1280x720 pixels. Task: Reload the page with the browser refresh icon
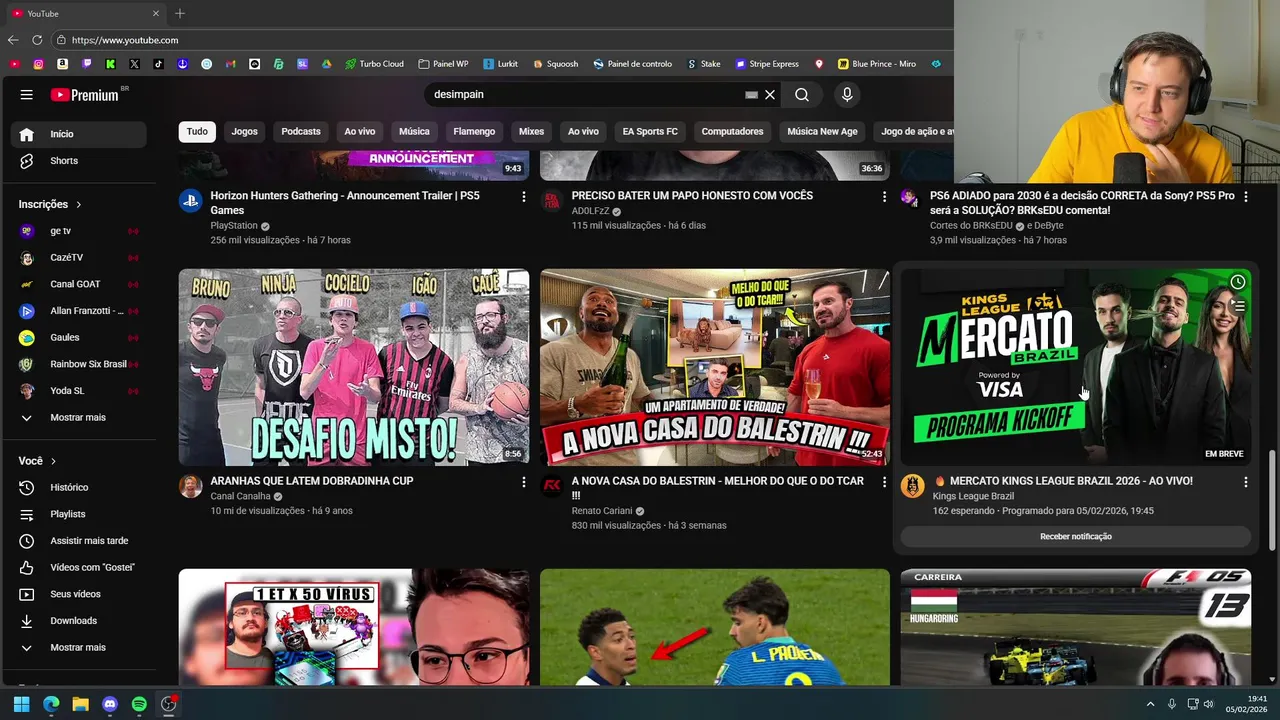point(37,40)
